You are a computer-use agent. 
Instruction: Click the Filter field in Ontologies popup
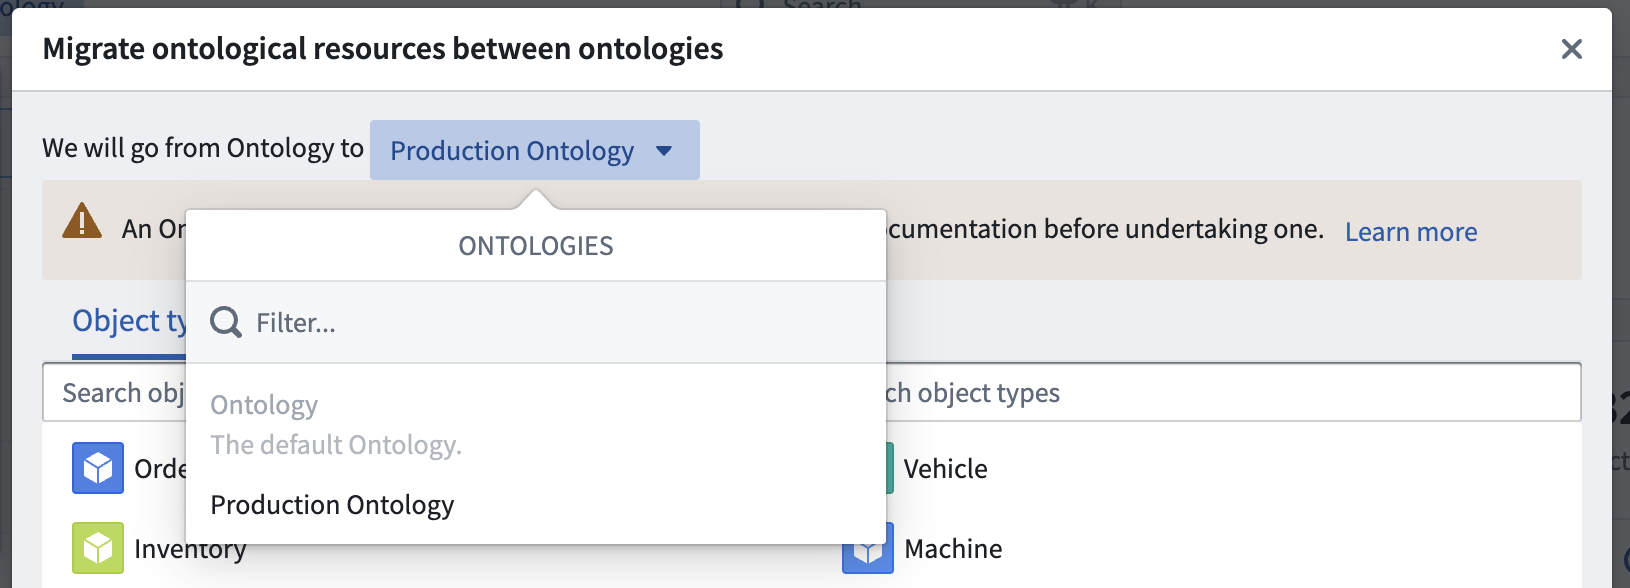(536, 322)
